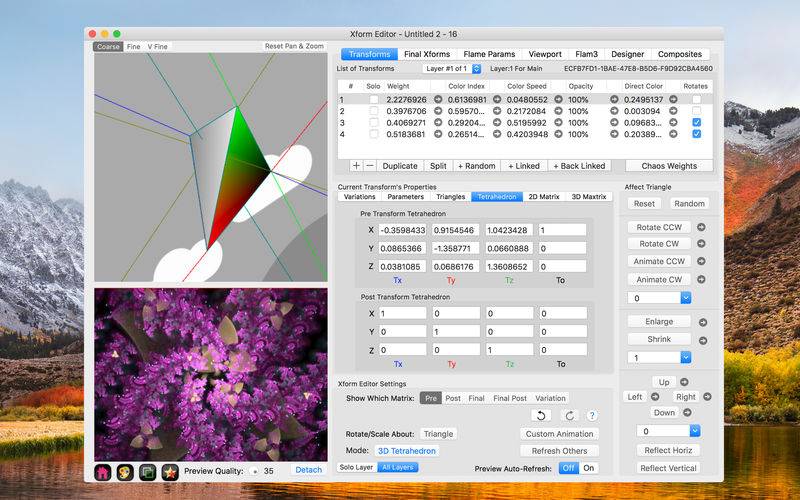
Task: Open the 2D Matrix properties tab
Action: 545,197
